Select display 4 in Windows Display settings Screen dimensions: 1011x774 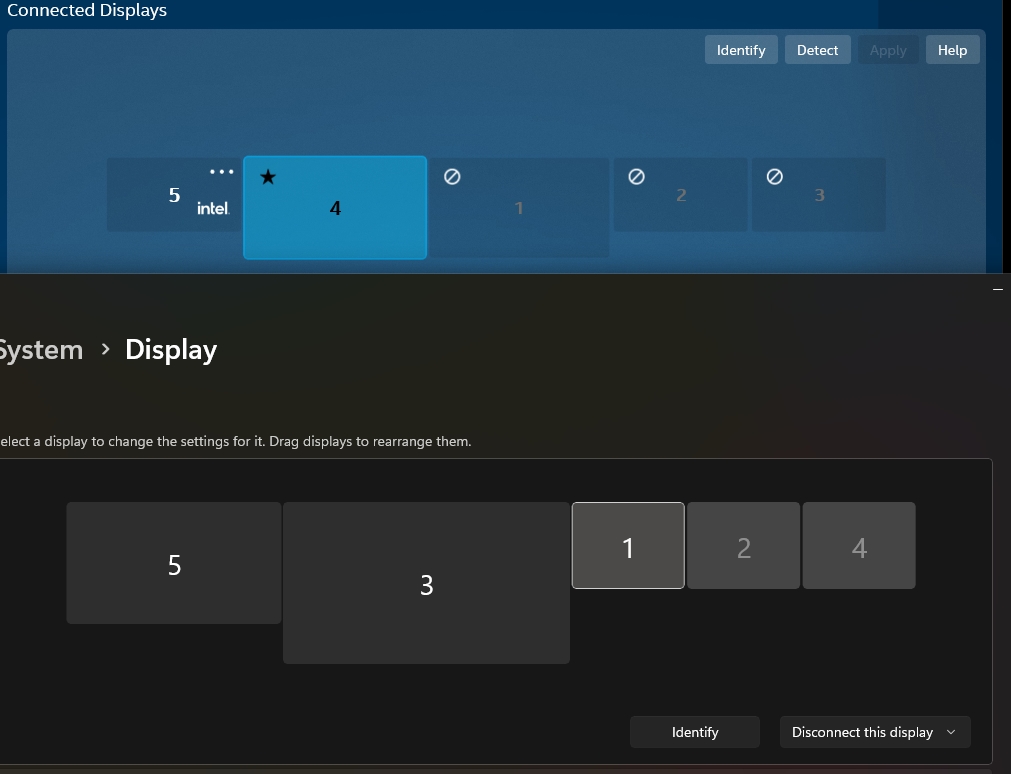tap(859, 546)
